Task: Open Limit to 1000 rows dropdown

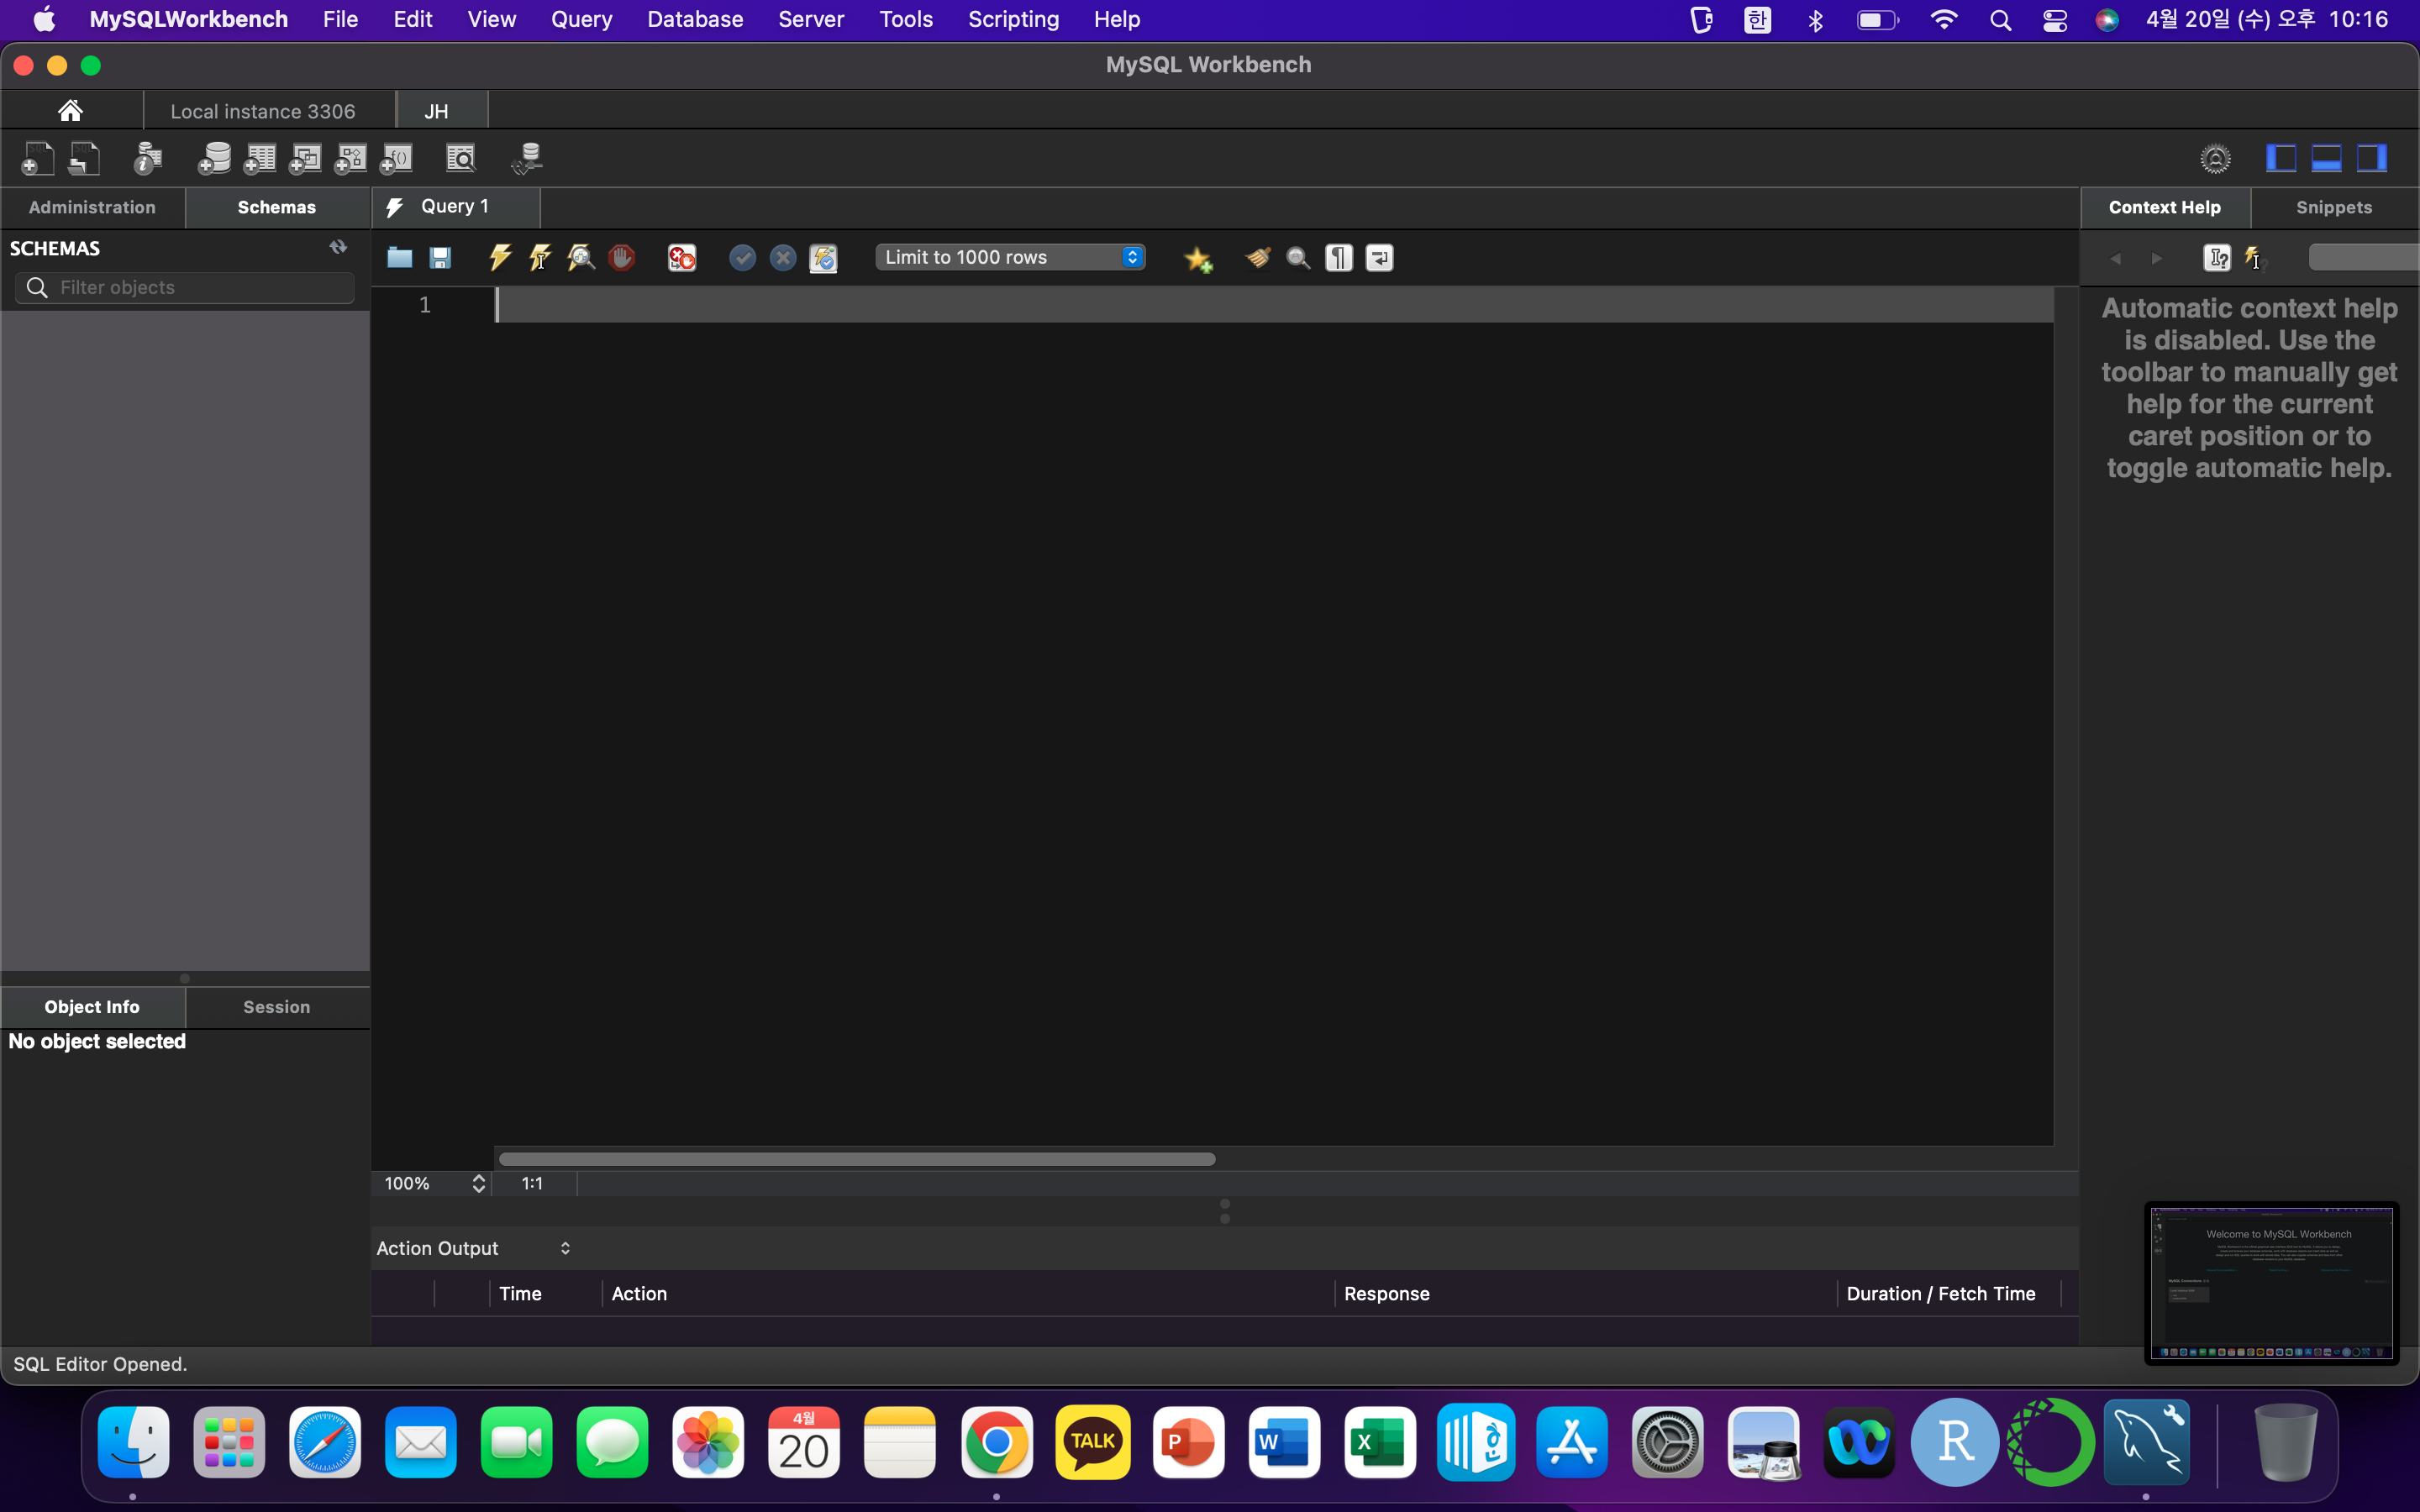Action: pyautogui.click(x=1010, y=257)
